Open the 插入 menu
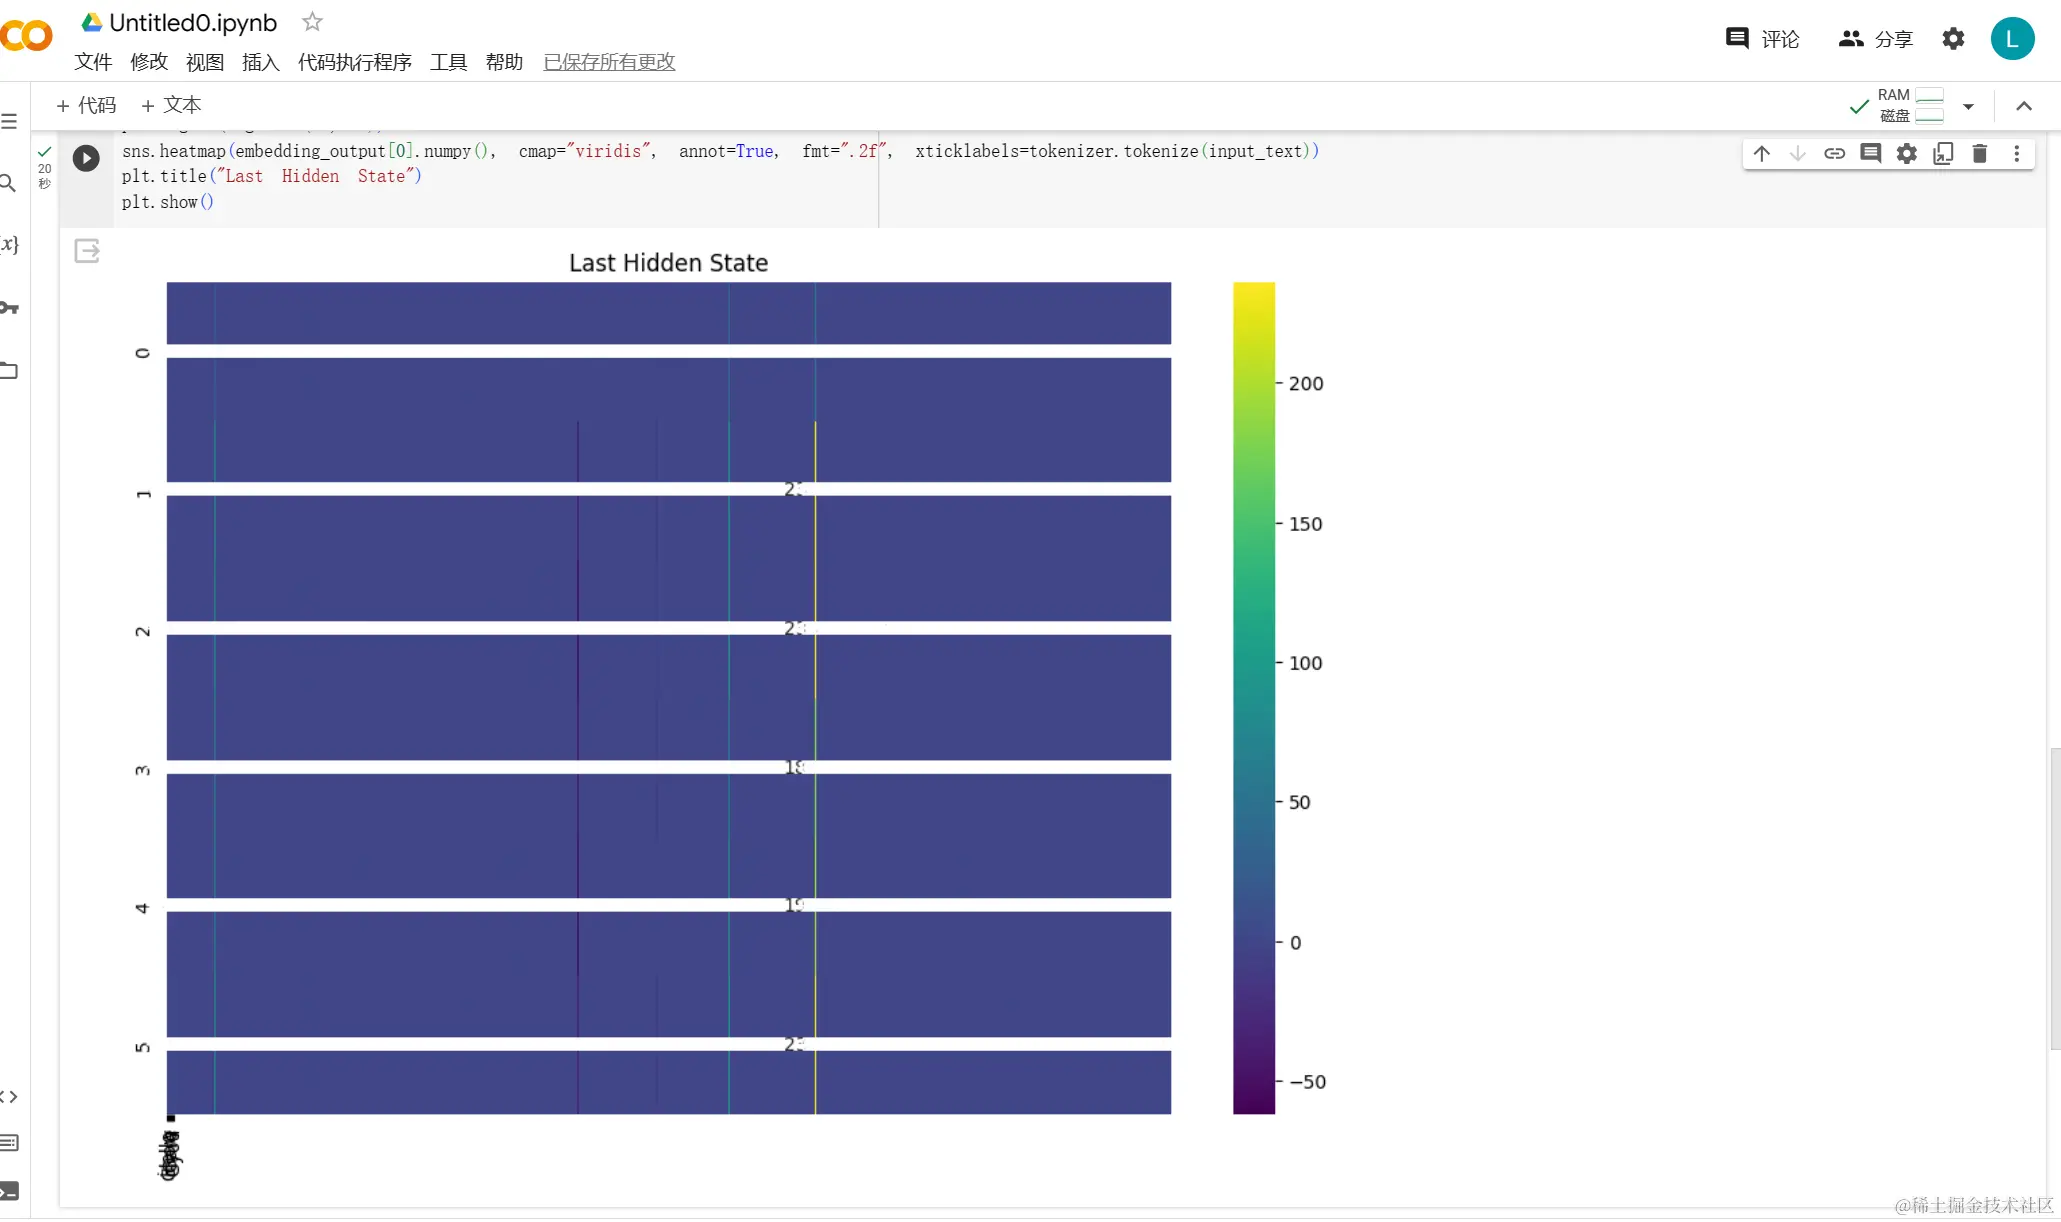Image resolution: width=2061 pixels, height=1222 pixels. (x=261, y=62)
